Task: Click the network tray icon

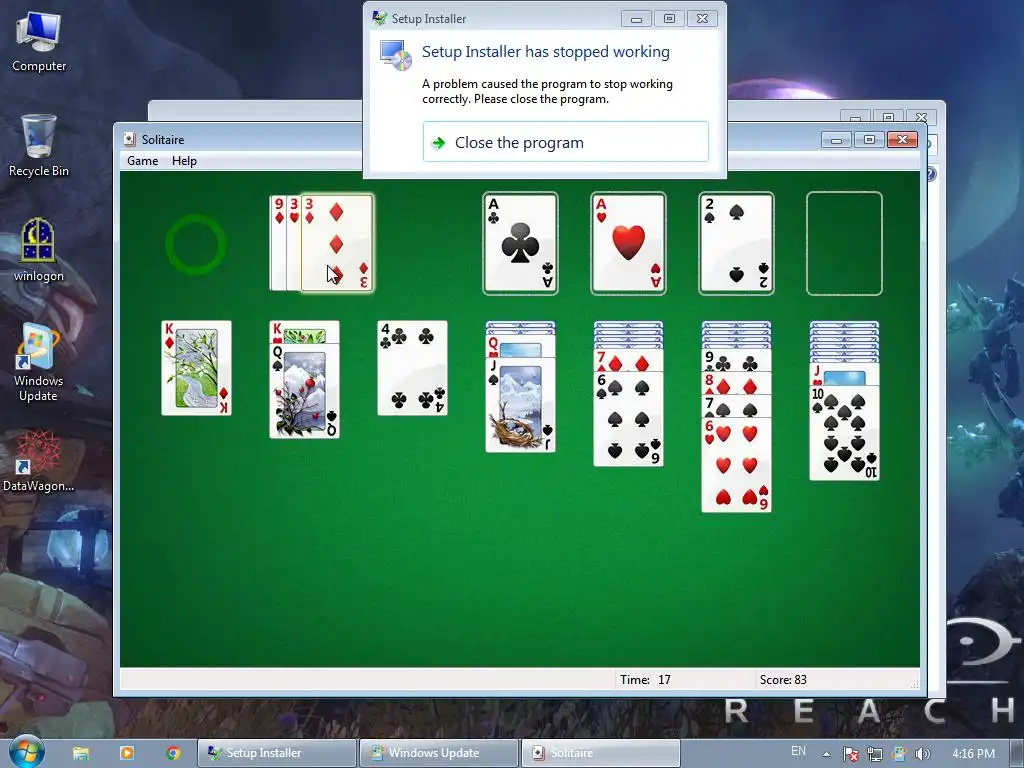Action: [x=874, y=754]
